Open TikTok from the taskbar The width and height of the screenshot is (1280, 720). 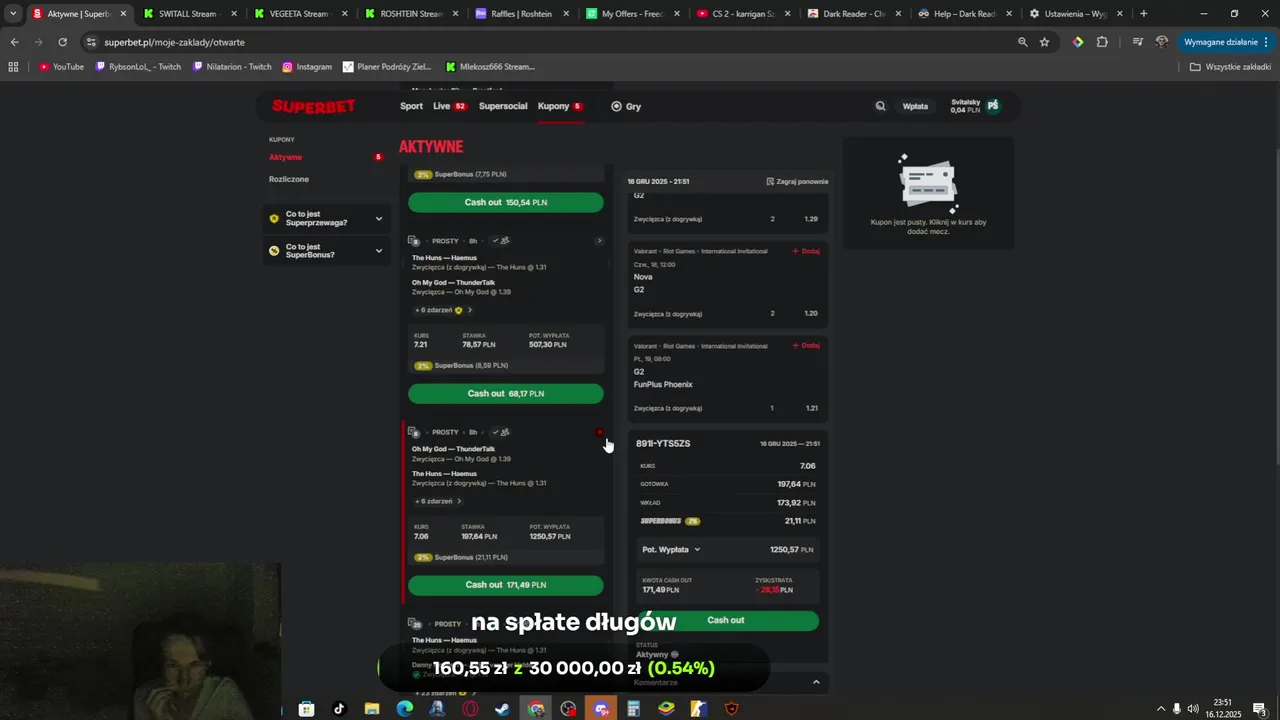point(339,709)
